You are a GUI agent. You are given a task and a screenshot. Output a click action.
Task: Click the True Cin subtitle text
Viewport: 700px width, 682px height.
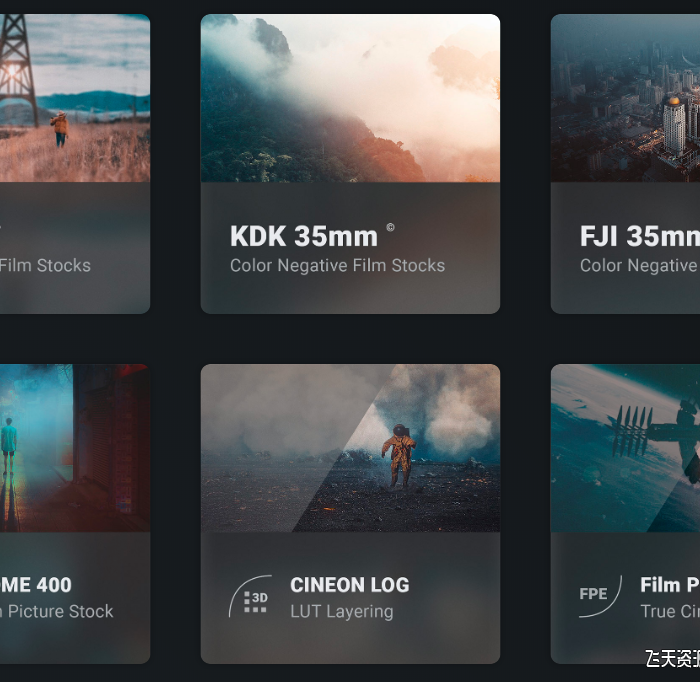click(x=670, y=611)
